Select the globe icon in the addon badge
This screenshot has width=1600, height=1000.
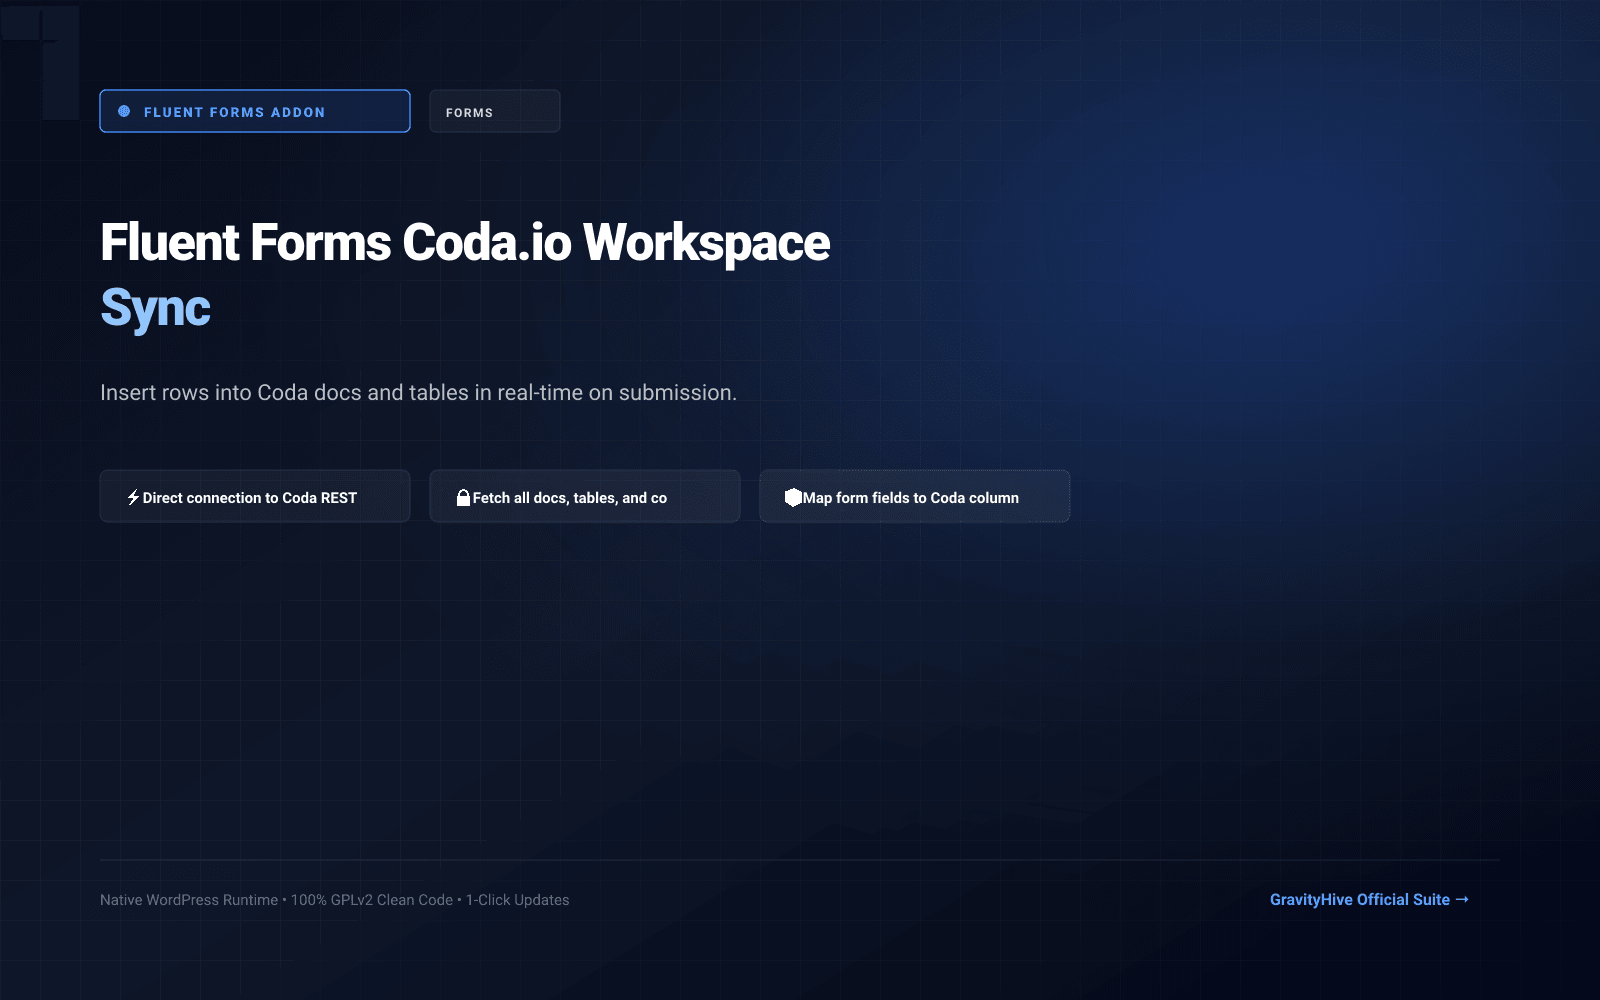pos(124,111)
